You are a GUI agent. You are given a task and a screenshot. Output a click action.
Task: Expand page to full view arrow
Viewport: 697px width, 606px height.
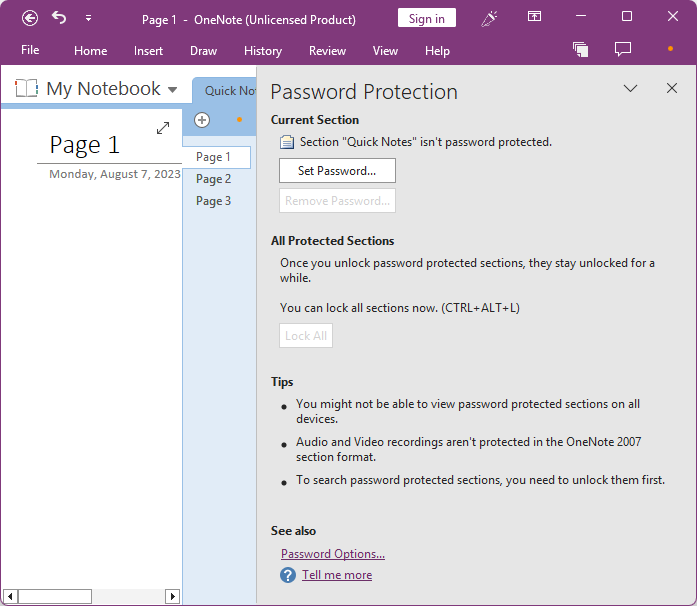point(163,128)
